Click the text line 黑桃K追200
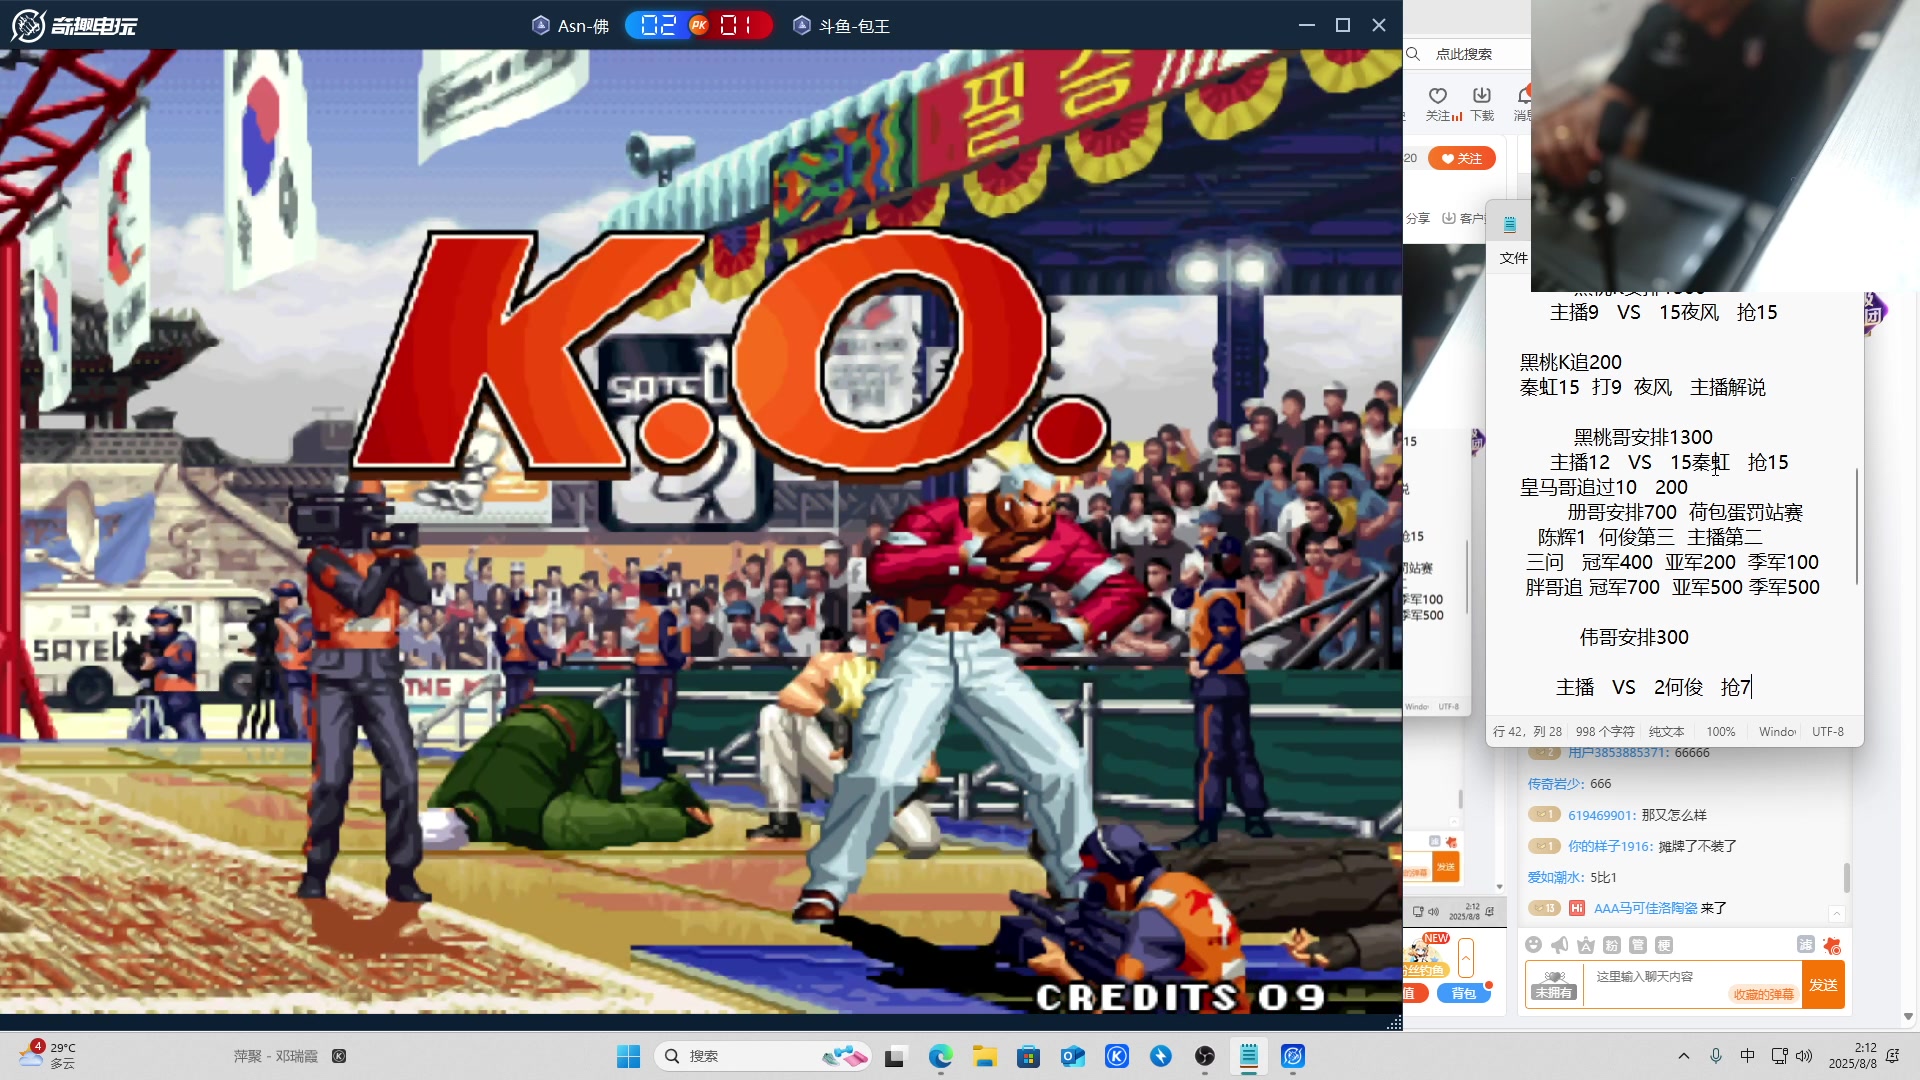This screenshot has width=1920, height=1080. click(1570, 362)
